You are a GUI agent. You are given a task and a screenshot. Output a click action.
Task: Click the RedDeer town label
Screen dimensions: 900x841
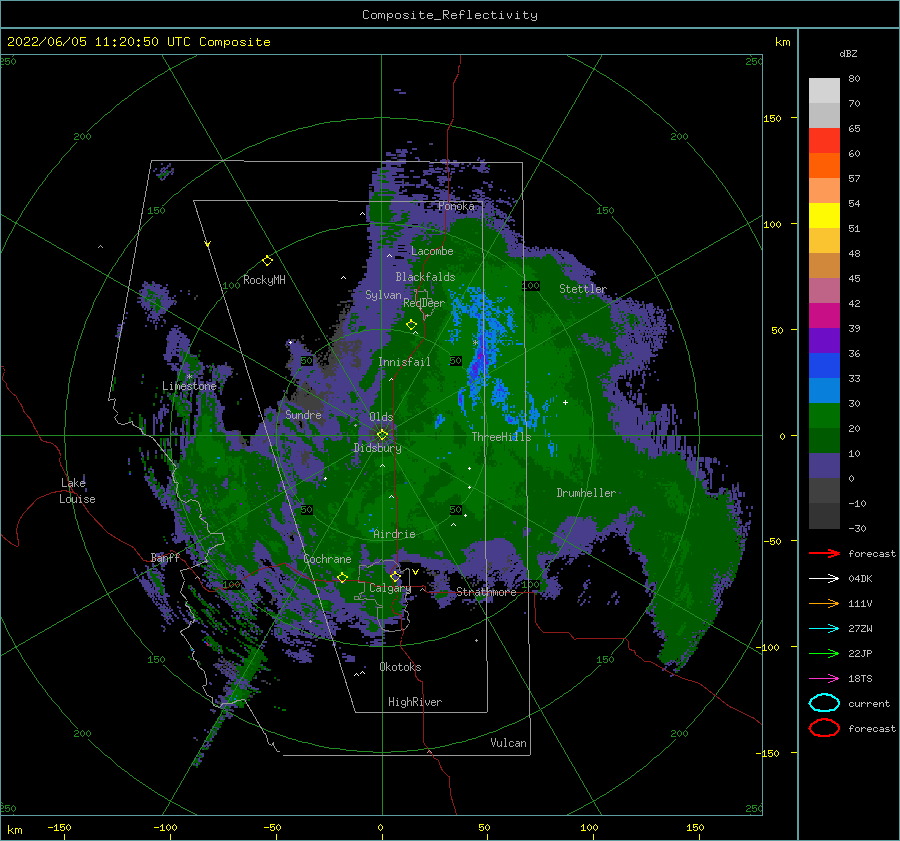424,303
